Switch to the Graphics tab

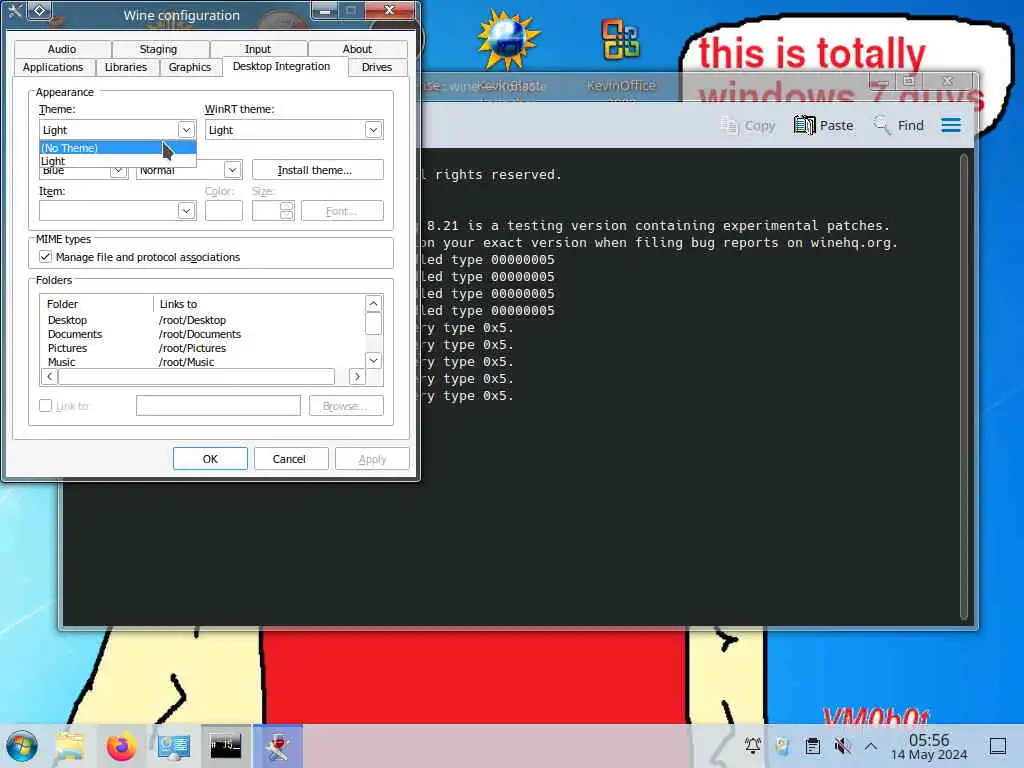pyautogui.click(x=190, y=67)
